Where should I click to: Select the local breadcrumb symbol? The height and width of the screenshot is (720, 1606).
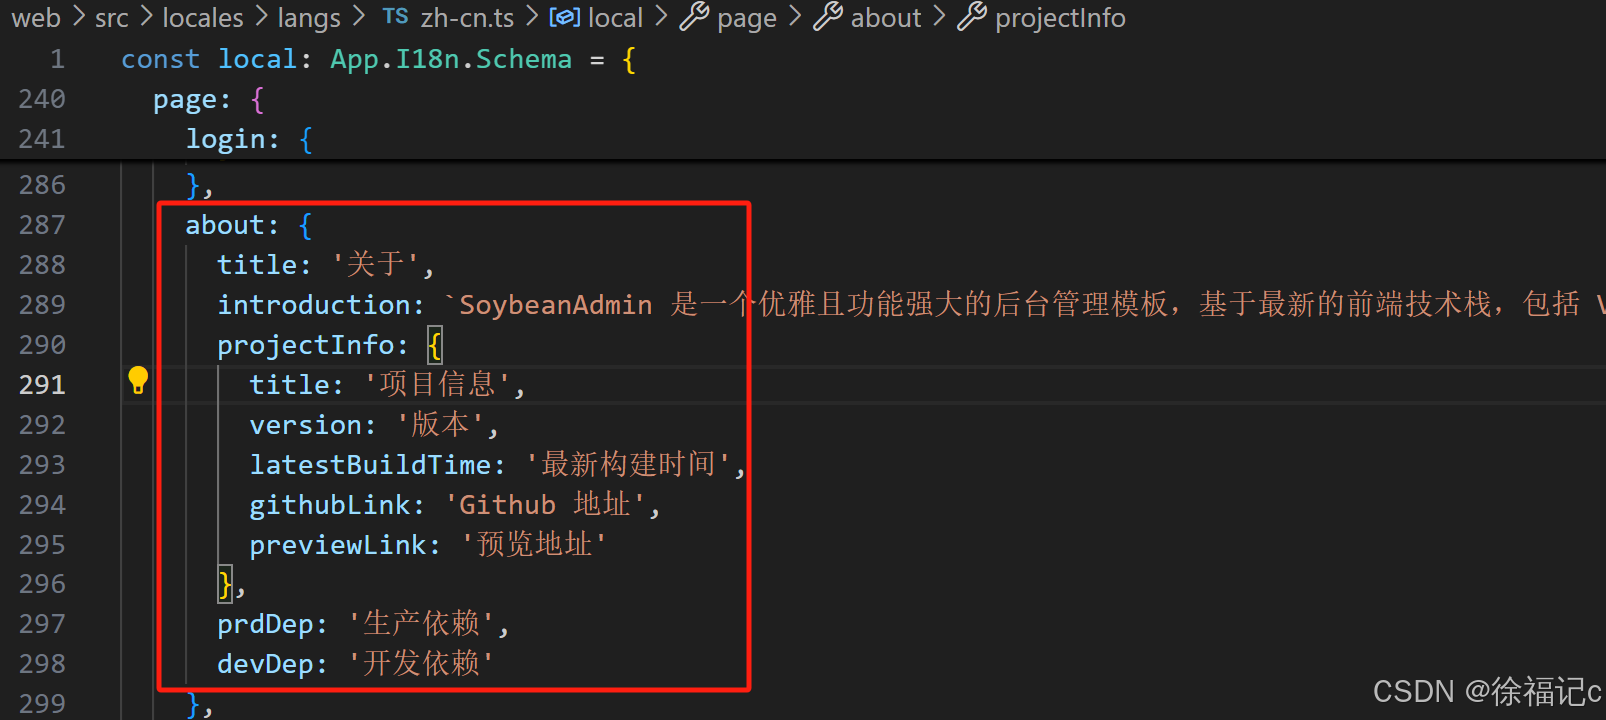(x=615, y=18)
